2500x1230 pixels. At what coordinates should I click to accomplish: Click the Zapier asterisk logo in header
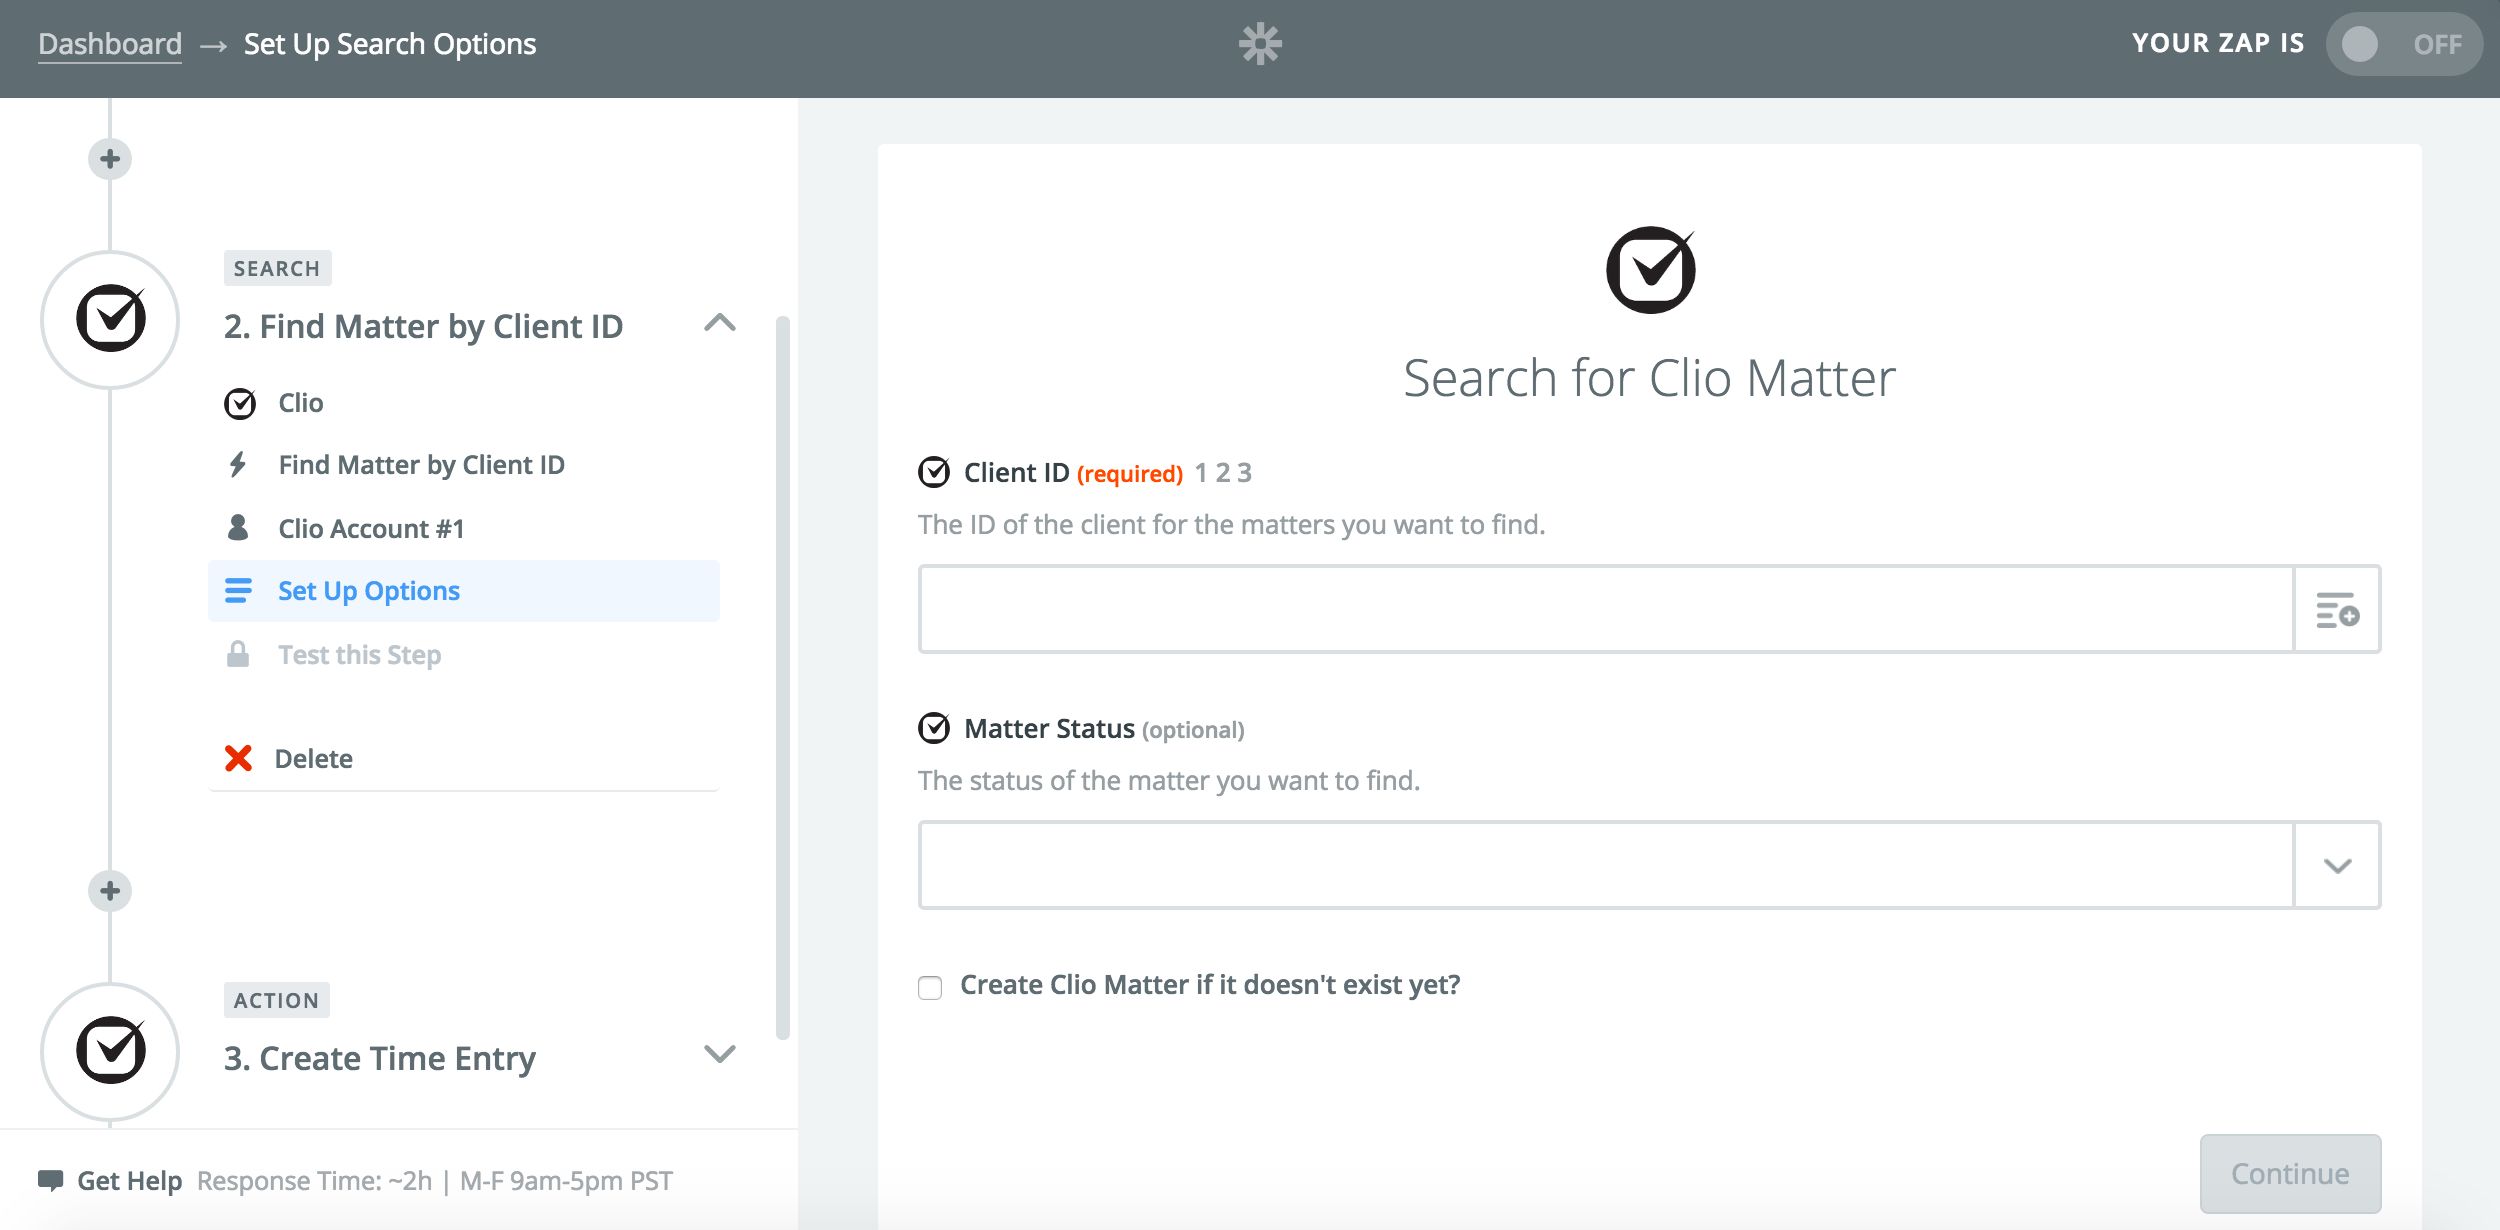point(1260,44)
